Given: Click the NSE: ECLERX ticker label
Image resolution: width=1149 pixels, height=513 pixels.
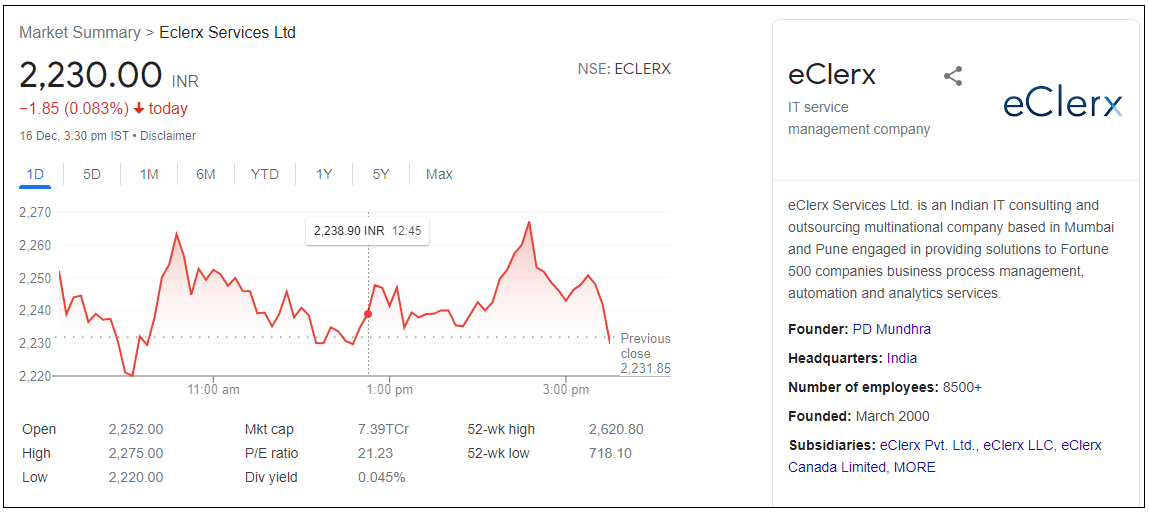Looking at the screenshot, I should [624, 69].
